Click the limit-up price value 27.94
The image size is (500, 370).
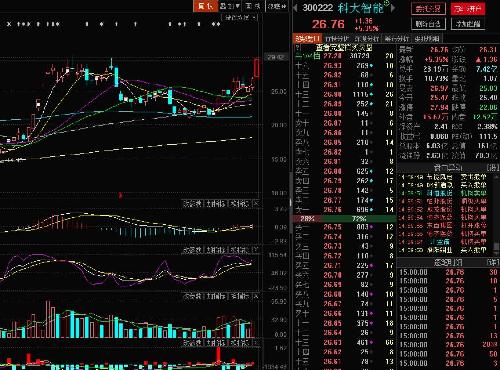[439, 107]
